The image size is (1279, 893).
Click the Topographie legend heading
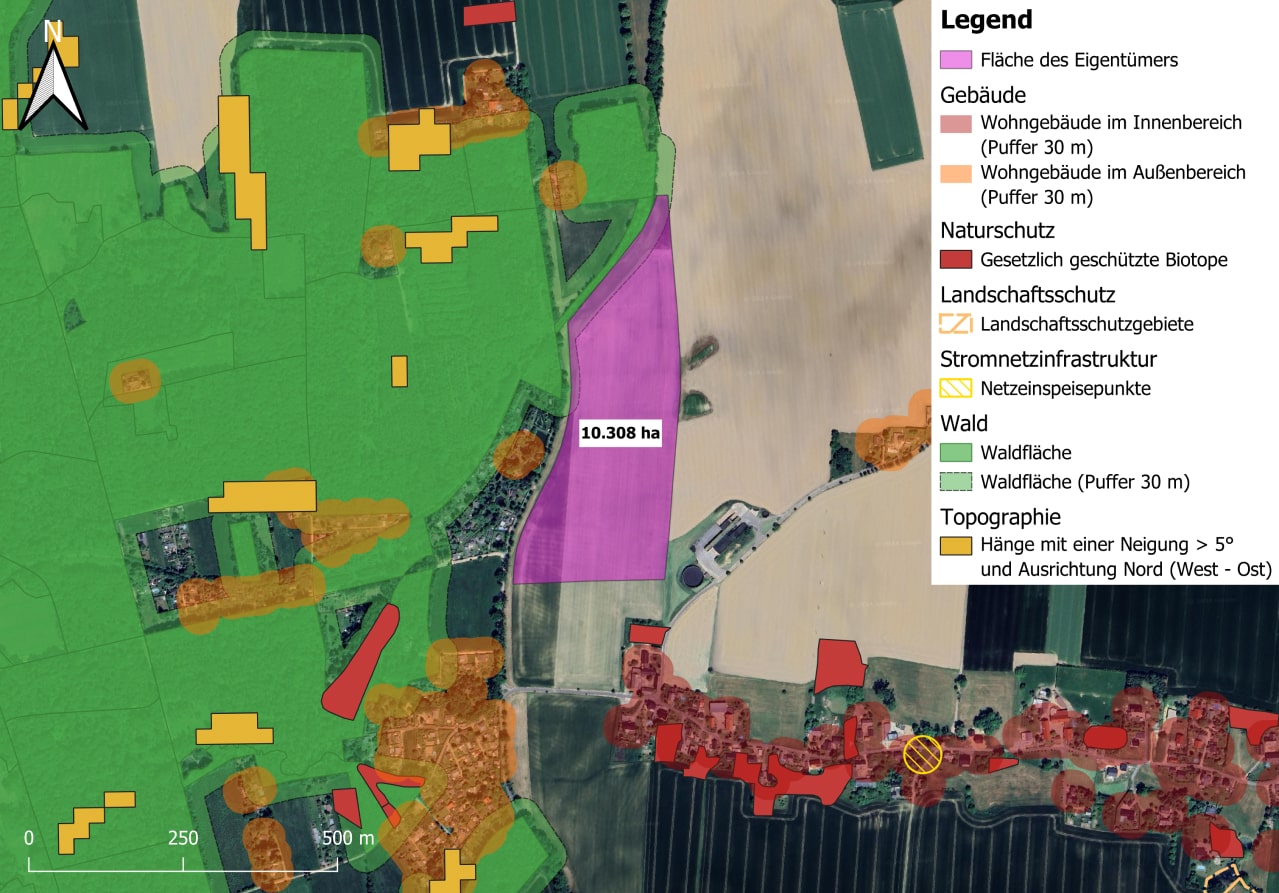[x=1000, y=517]
